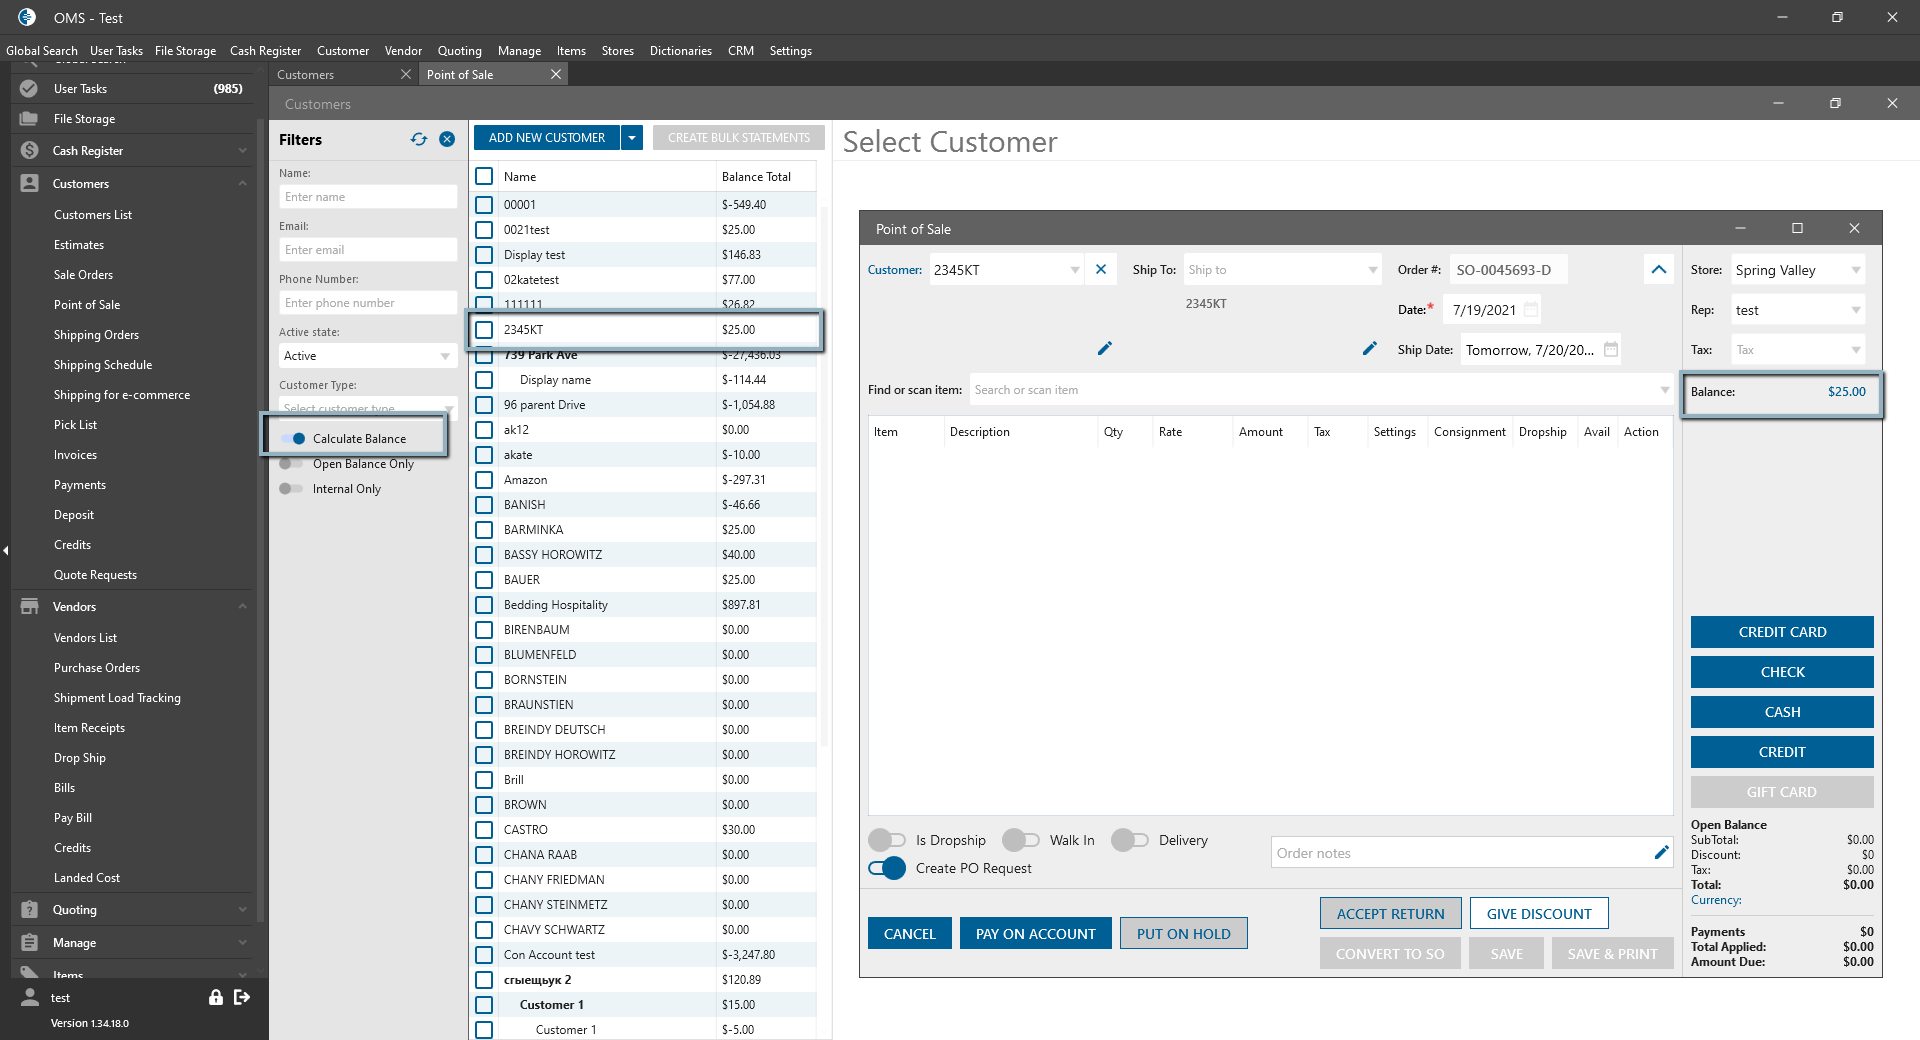Click the logout icon at bottom left
This screenshot has width=1920, height=1040.
pos(242,997)
